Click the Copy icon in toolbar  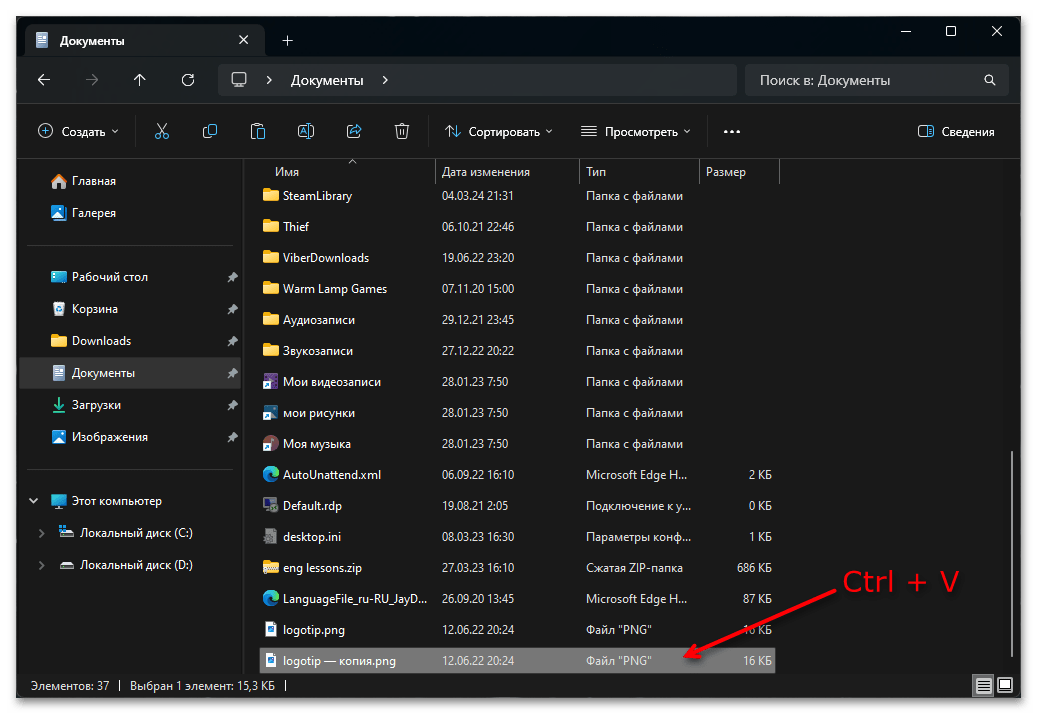pyautogui.click(x=210, y=131)
